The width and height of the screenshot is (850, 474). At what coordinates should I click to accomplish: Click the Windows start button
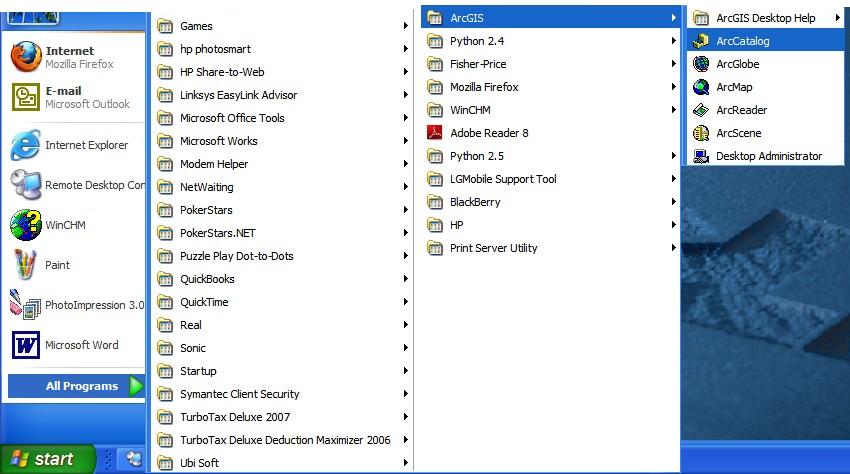click(48, 459)
